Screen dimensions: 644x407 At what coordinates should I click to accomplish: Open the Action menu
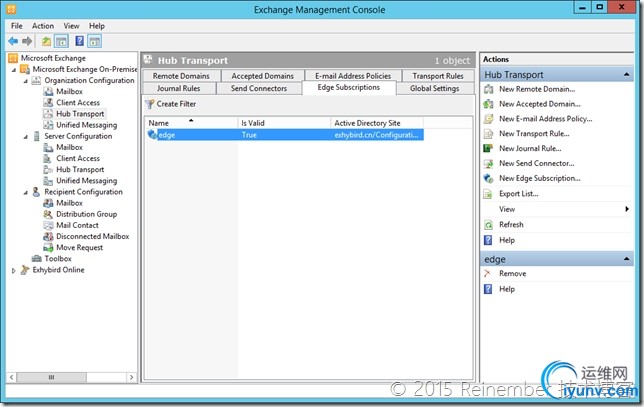coord(43,26)
